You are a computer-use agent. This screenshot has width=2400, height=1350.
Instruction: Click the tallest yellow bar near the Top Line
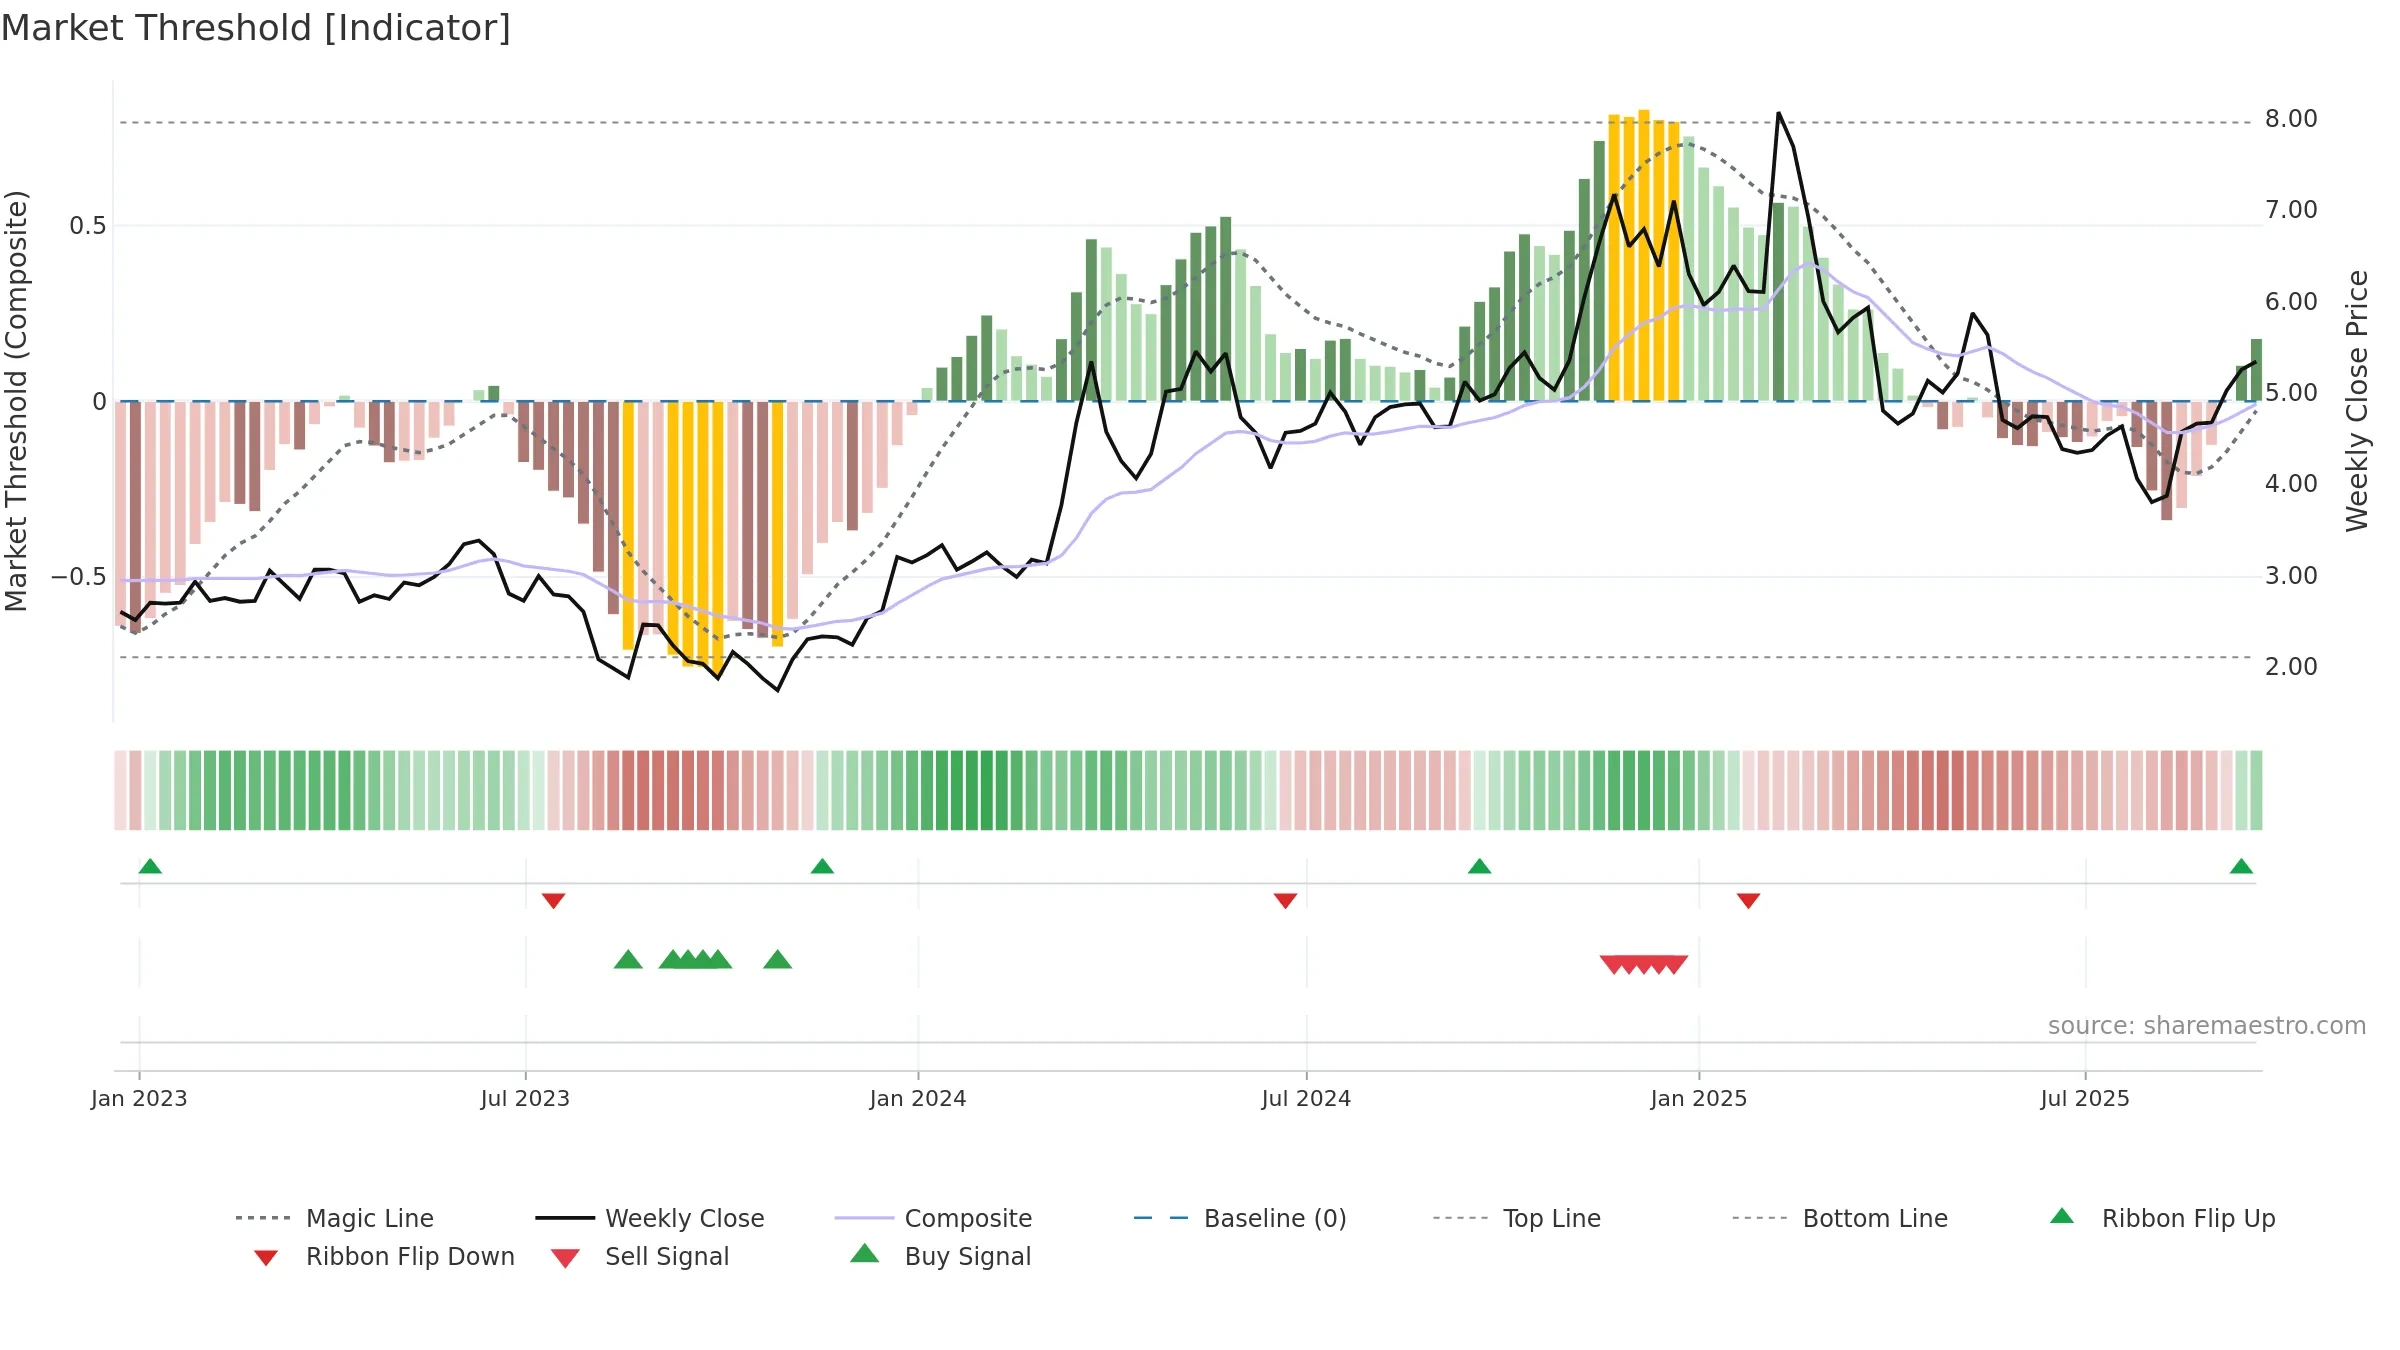[x=1644, y=255]
